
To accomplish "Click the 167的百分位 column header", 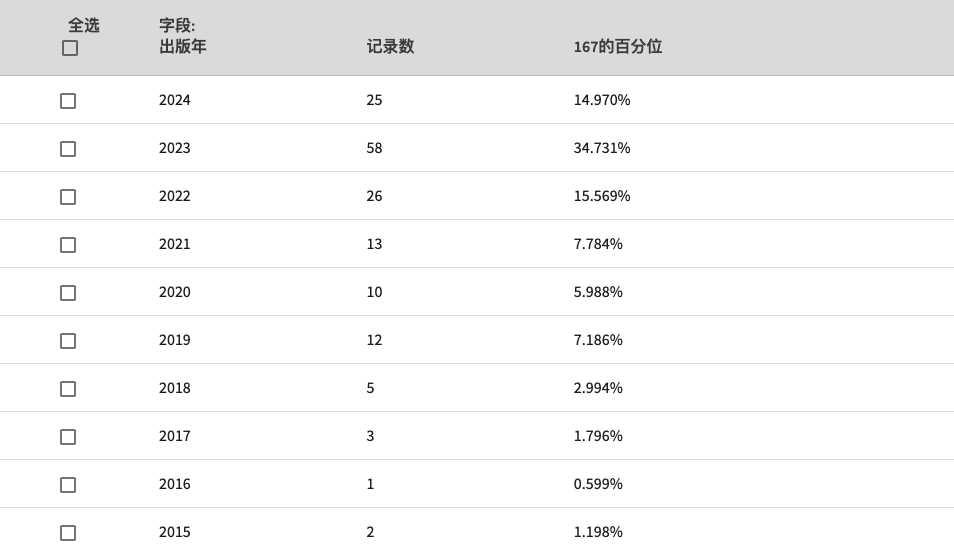I will [x=618, y=46].
